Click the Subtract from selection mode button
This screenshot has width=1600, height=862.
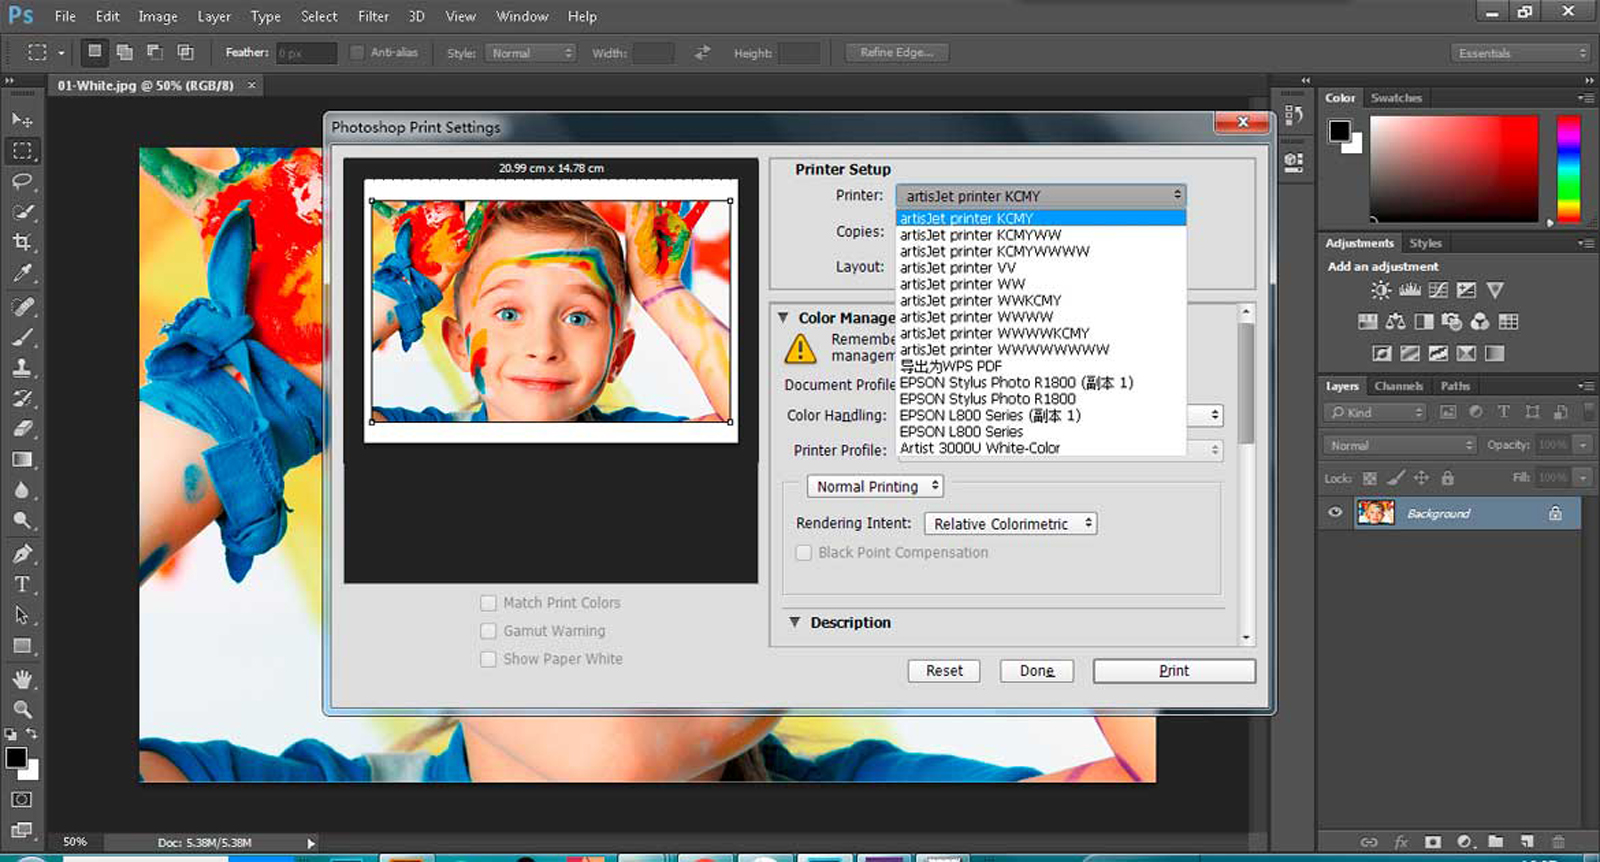[x=155, y=51]
